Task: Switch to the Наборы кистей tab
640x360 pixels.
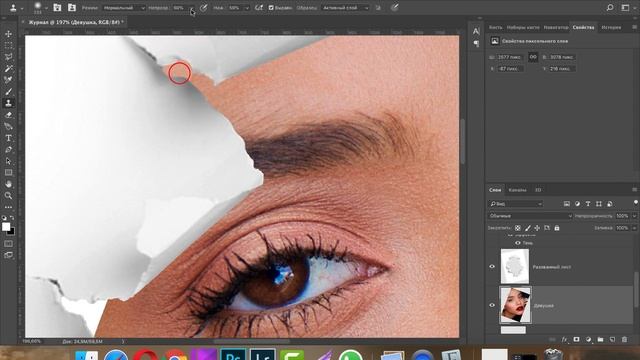Action: (x=523, y=27)
